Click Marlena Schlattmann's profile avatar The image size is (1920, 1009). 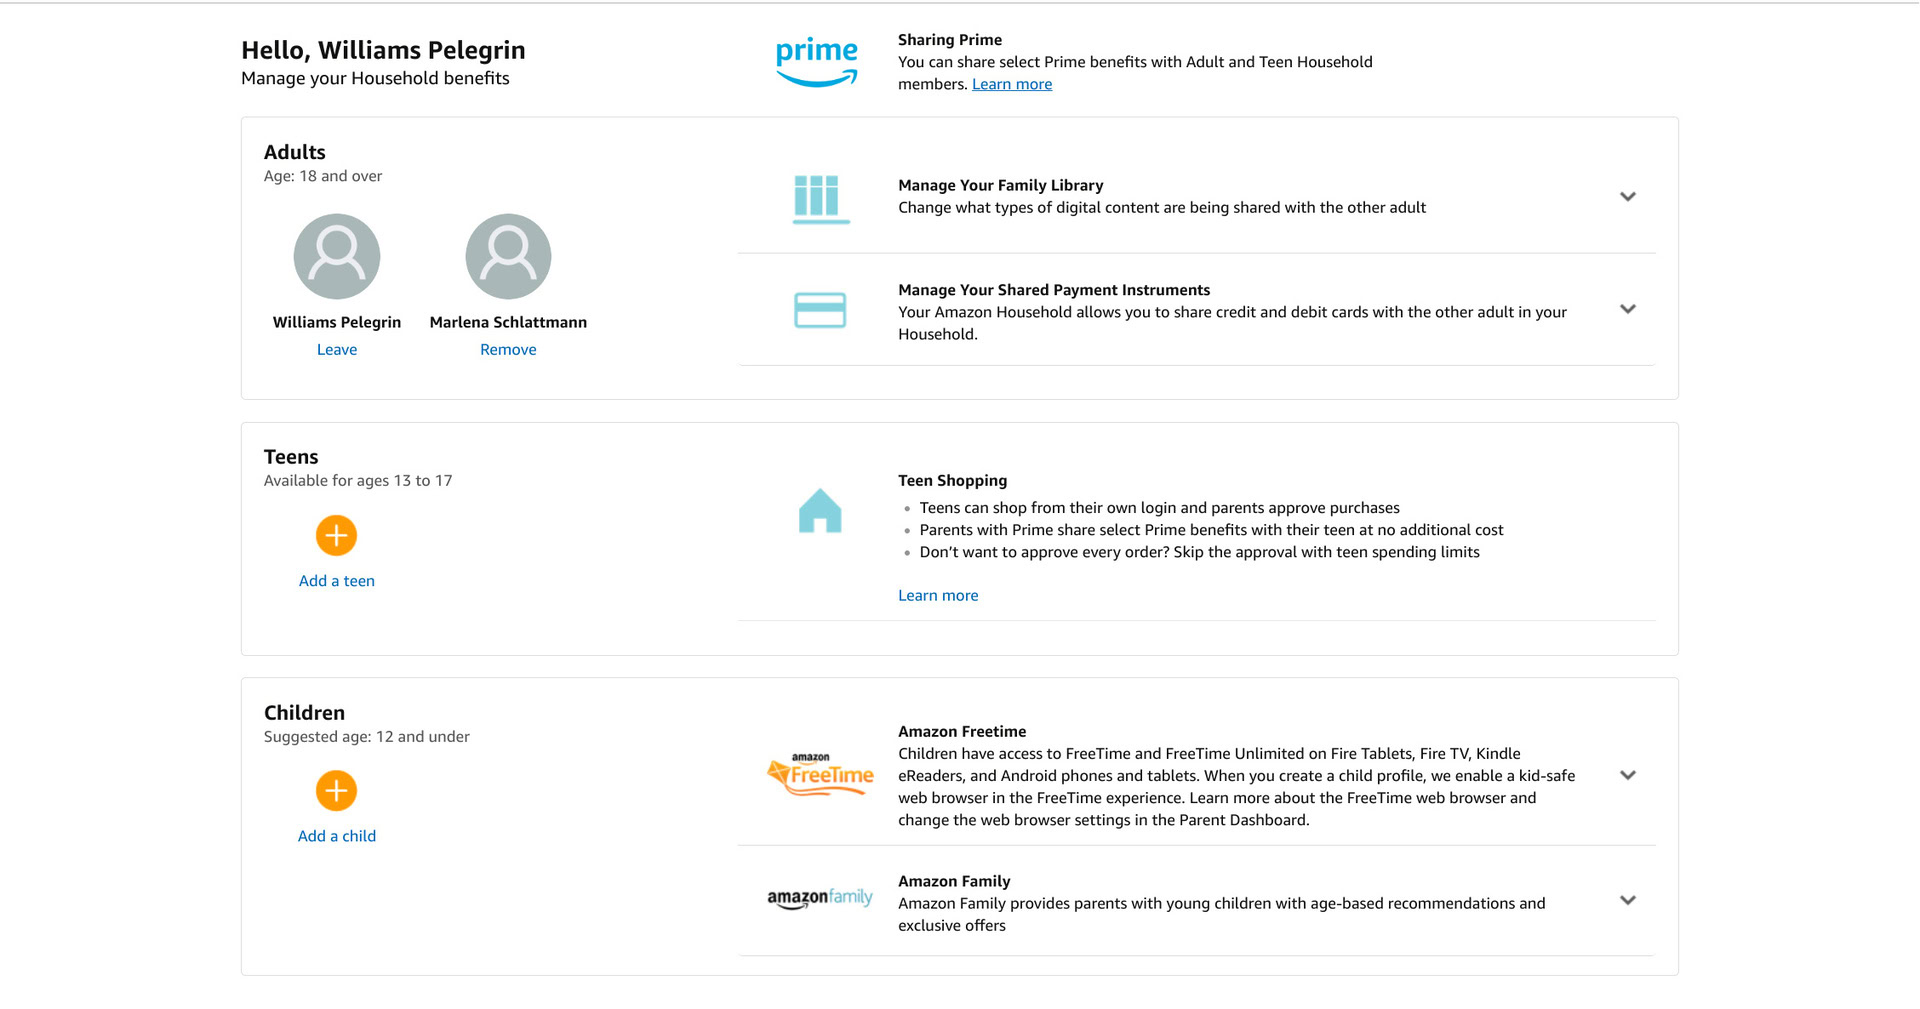click(508, 256)
